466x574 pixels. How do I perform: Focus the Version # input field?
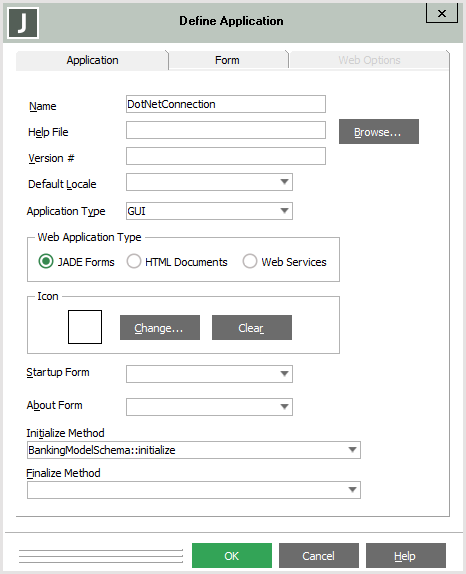[x=226, y=156]
